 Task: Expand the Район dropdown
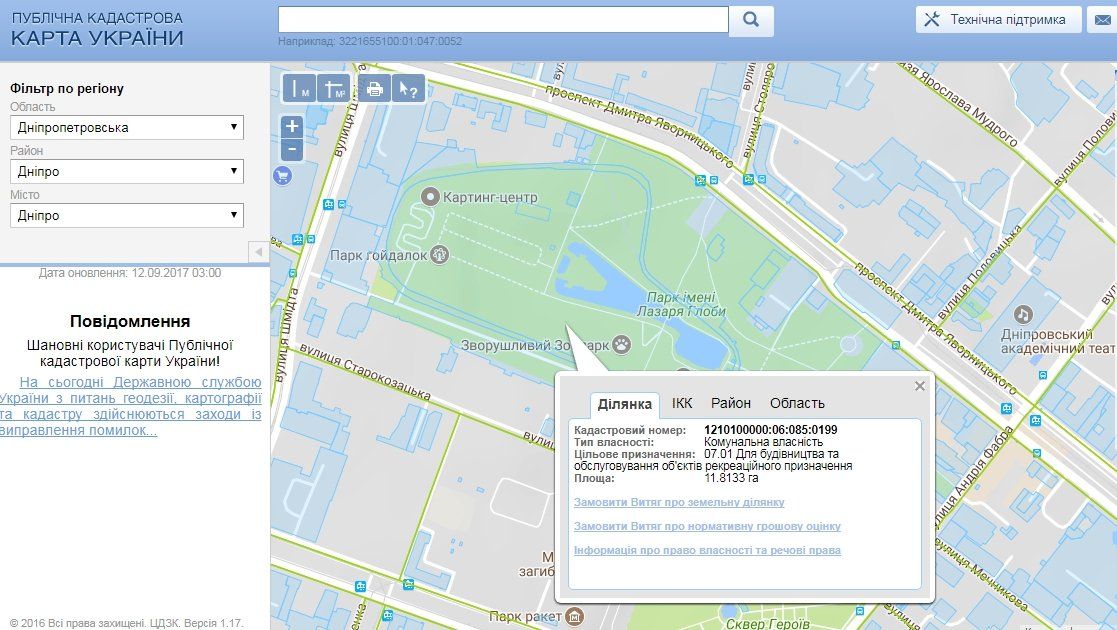[x=127, y=171]
